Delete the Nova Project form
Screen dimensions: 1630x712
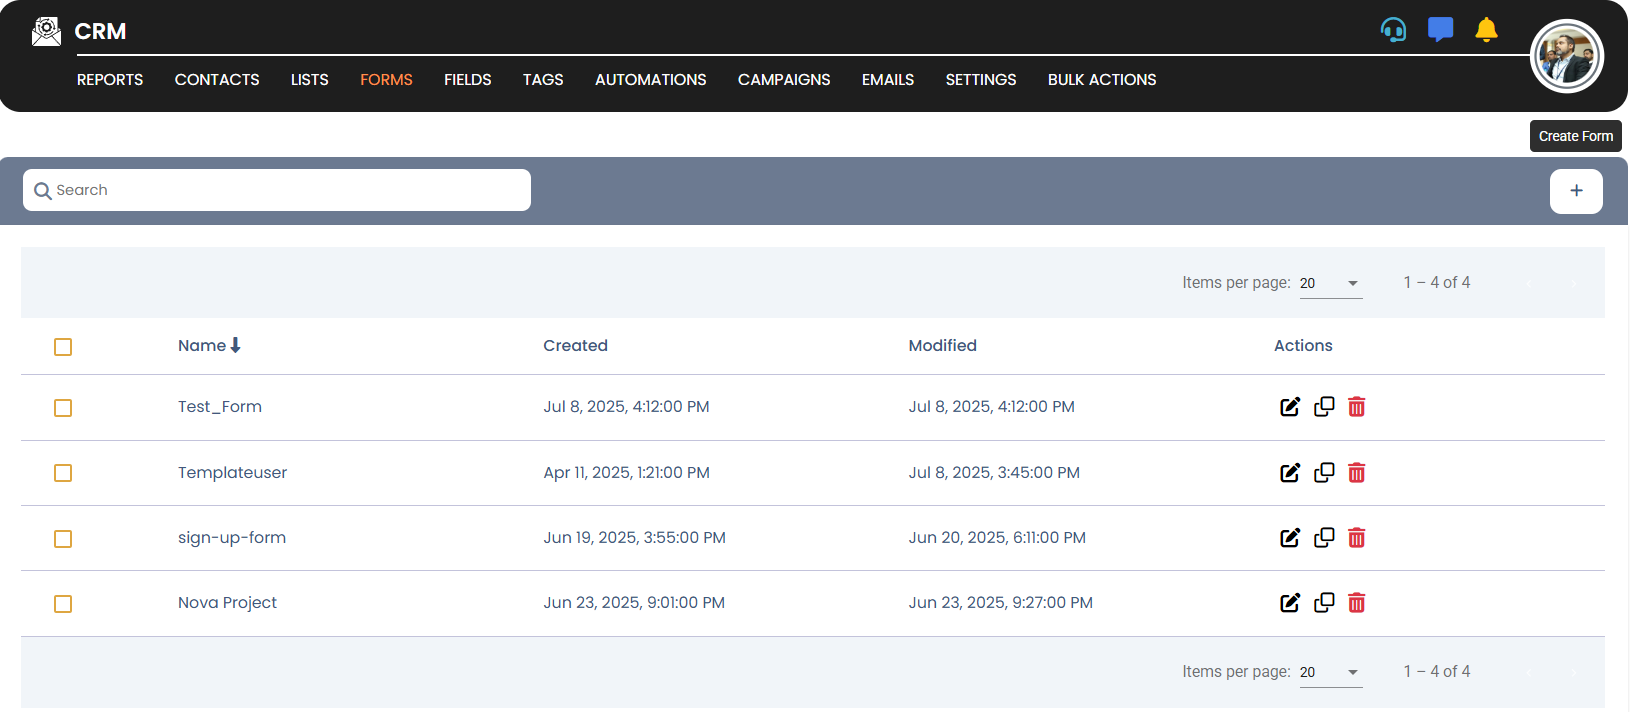click(1356, 603)
